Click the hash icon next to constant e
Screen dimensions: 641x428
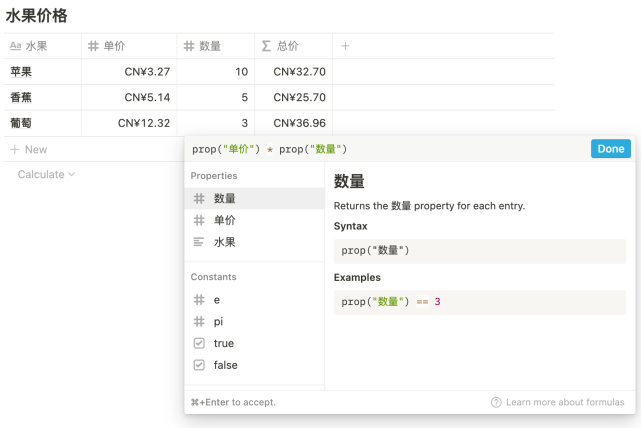click(199, 300)
